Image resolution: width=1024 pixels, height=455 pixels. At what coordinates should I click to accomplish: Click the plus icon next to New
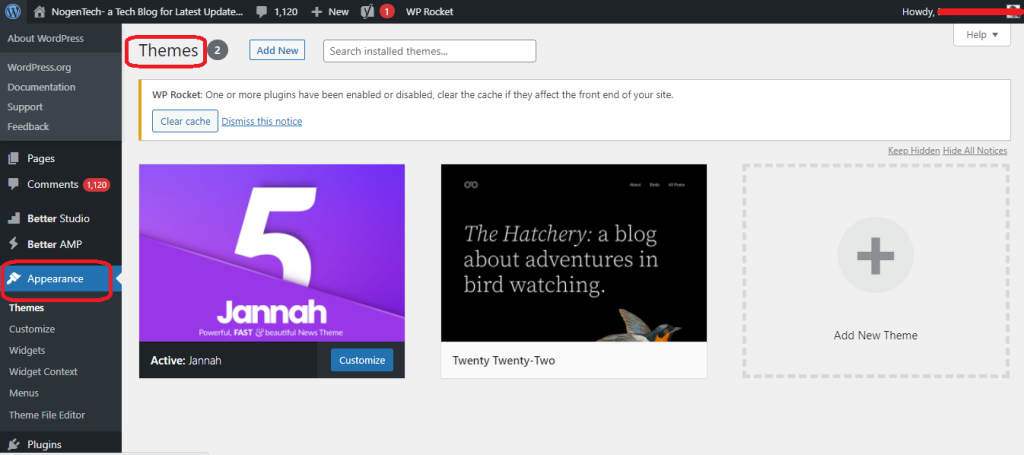point(317,12)
